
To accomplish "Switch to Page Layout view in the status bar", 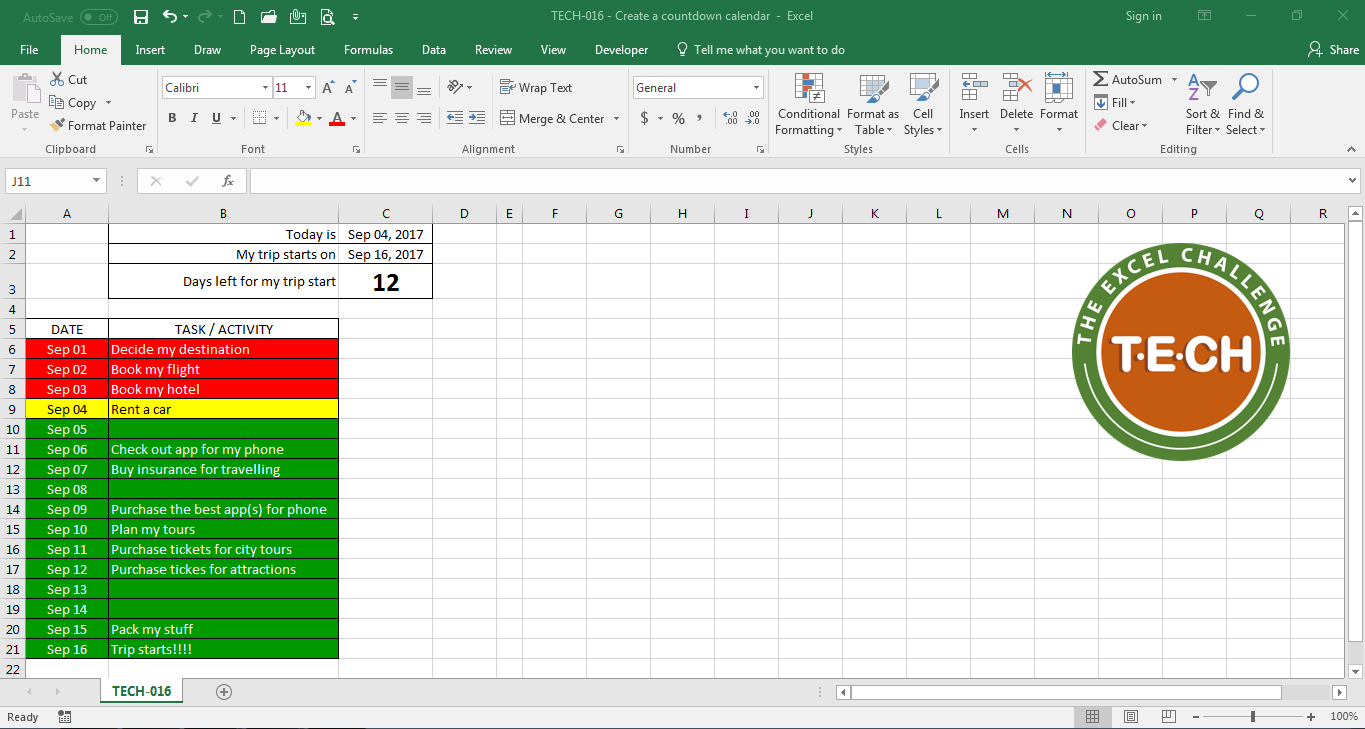I will point(1130,717).
